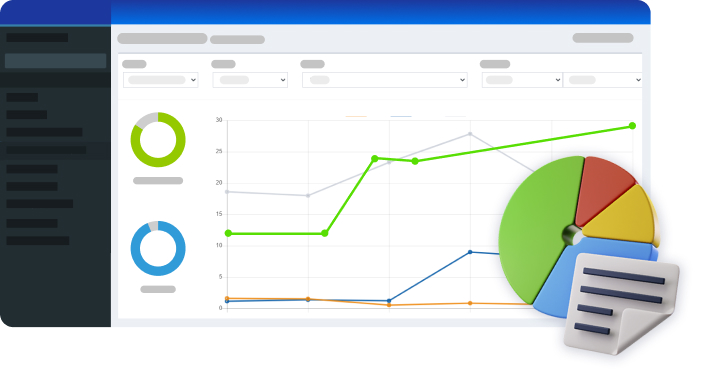Screen dimensions: 707x381
Task: Click first green line point at value 12
Action: (228, 233)
